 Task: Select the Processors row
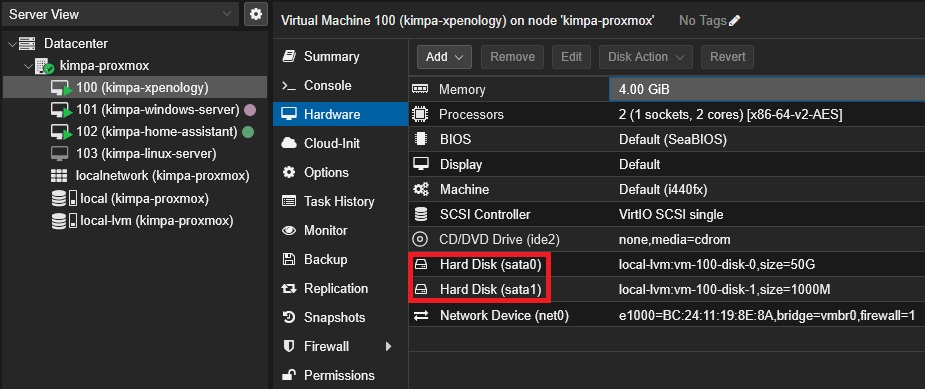(667, 115)
